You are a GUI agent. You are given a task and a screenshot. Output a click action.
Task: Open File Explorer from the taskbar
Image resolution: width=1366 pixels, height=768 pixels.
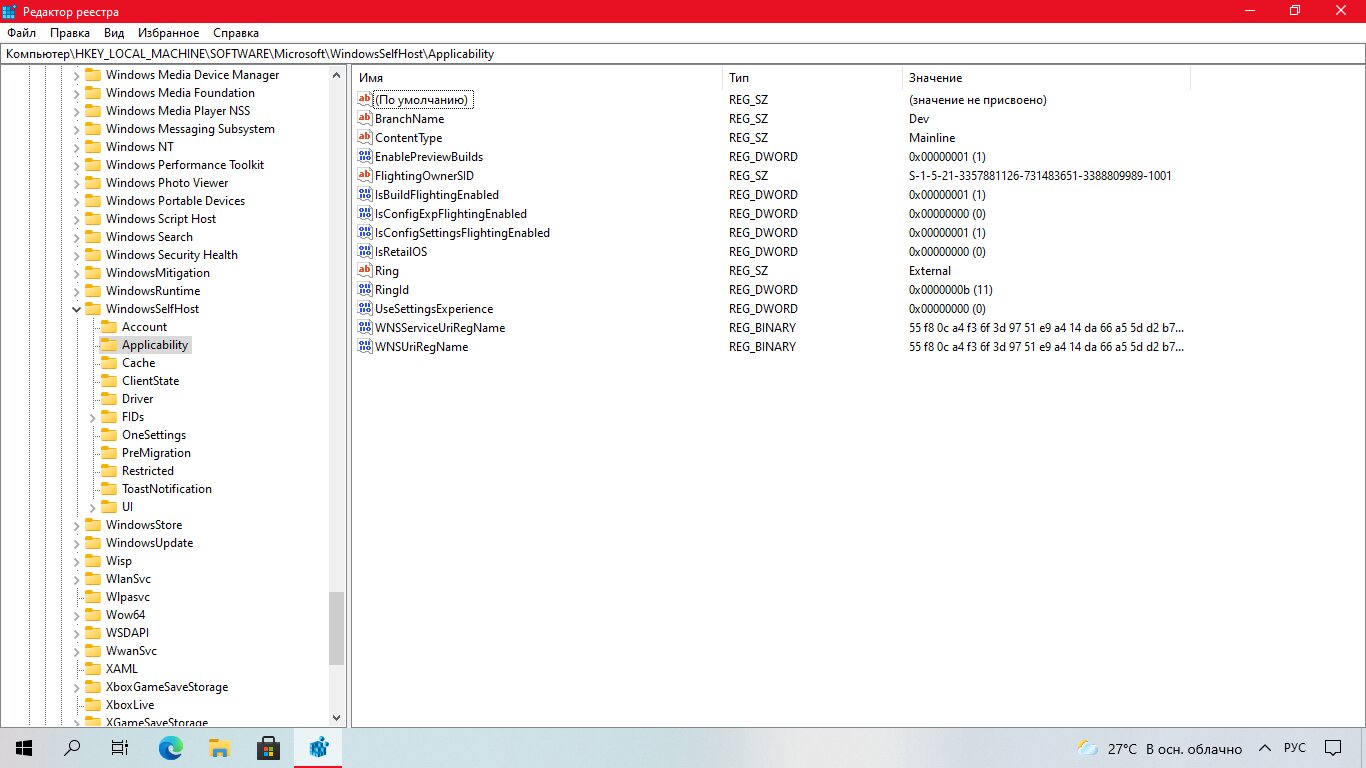coord(220,748)
